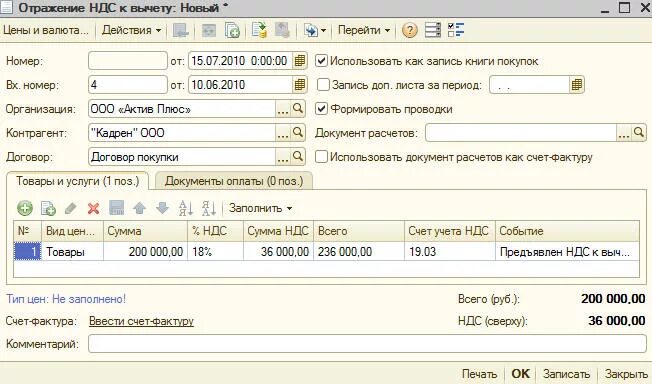The image size is (652, 384).
Task: Click the grayed unpost document icon
Action: pos(282,30)
